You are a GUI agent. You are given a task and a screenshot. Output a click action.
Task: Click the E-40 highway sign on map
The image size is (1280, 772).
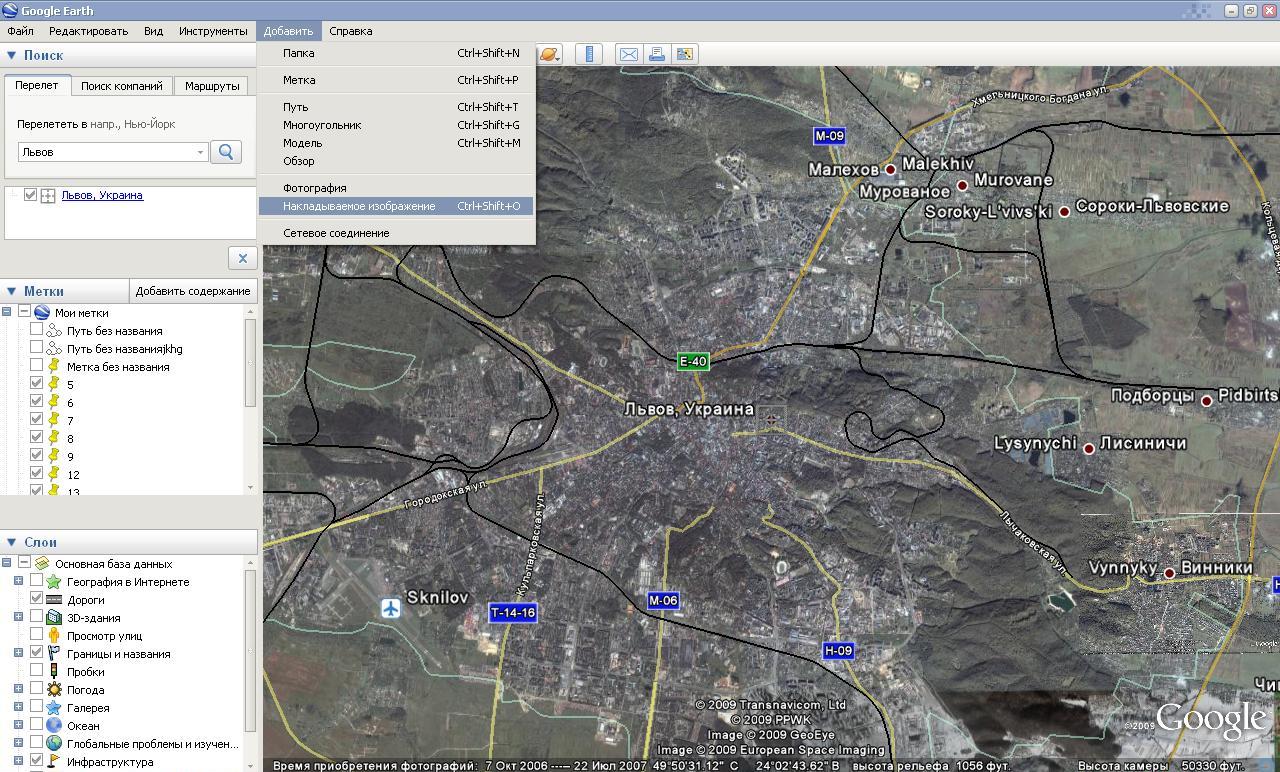tap(693, 361)
